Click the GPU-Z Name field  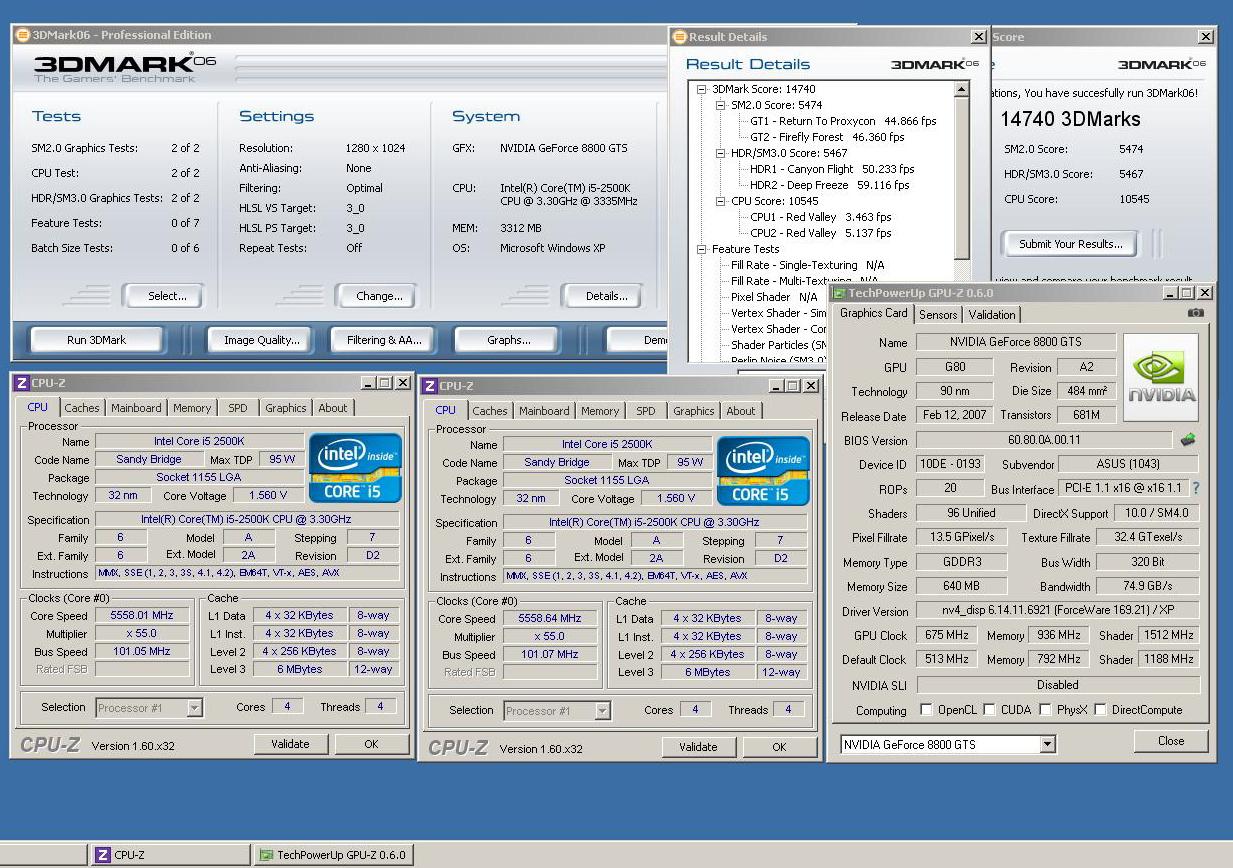[x=1016, y=342]
